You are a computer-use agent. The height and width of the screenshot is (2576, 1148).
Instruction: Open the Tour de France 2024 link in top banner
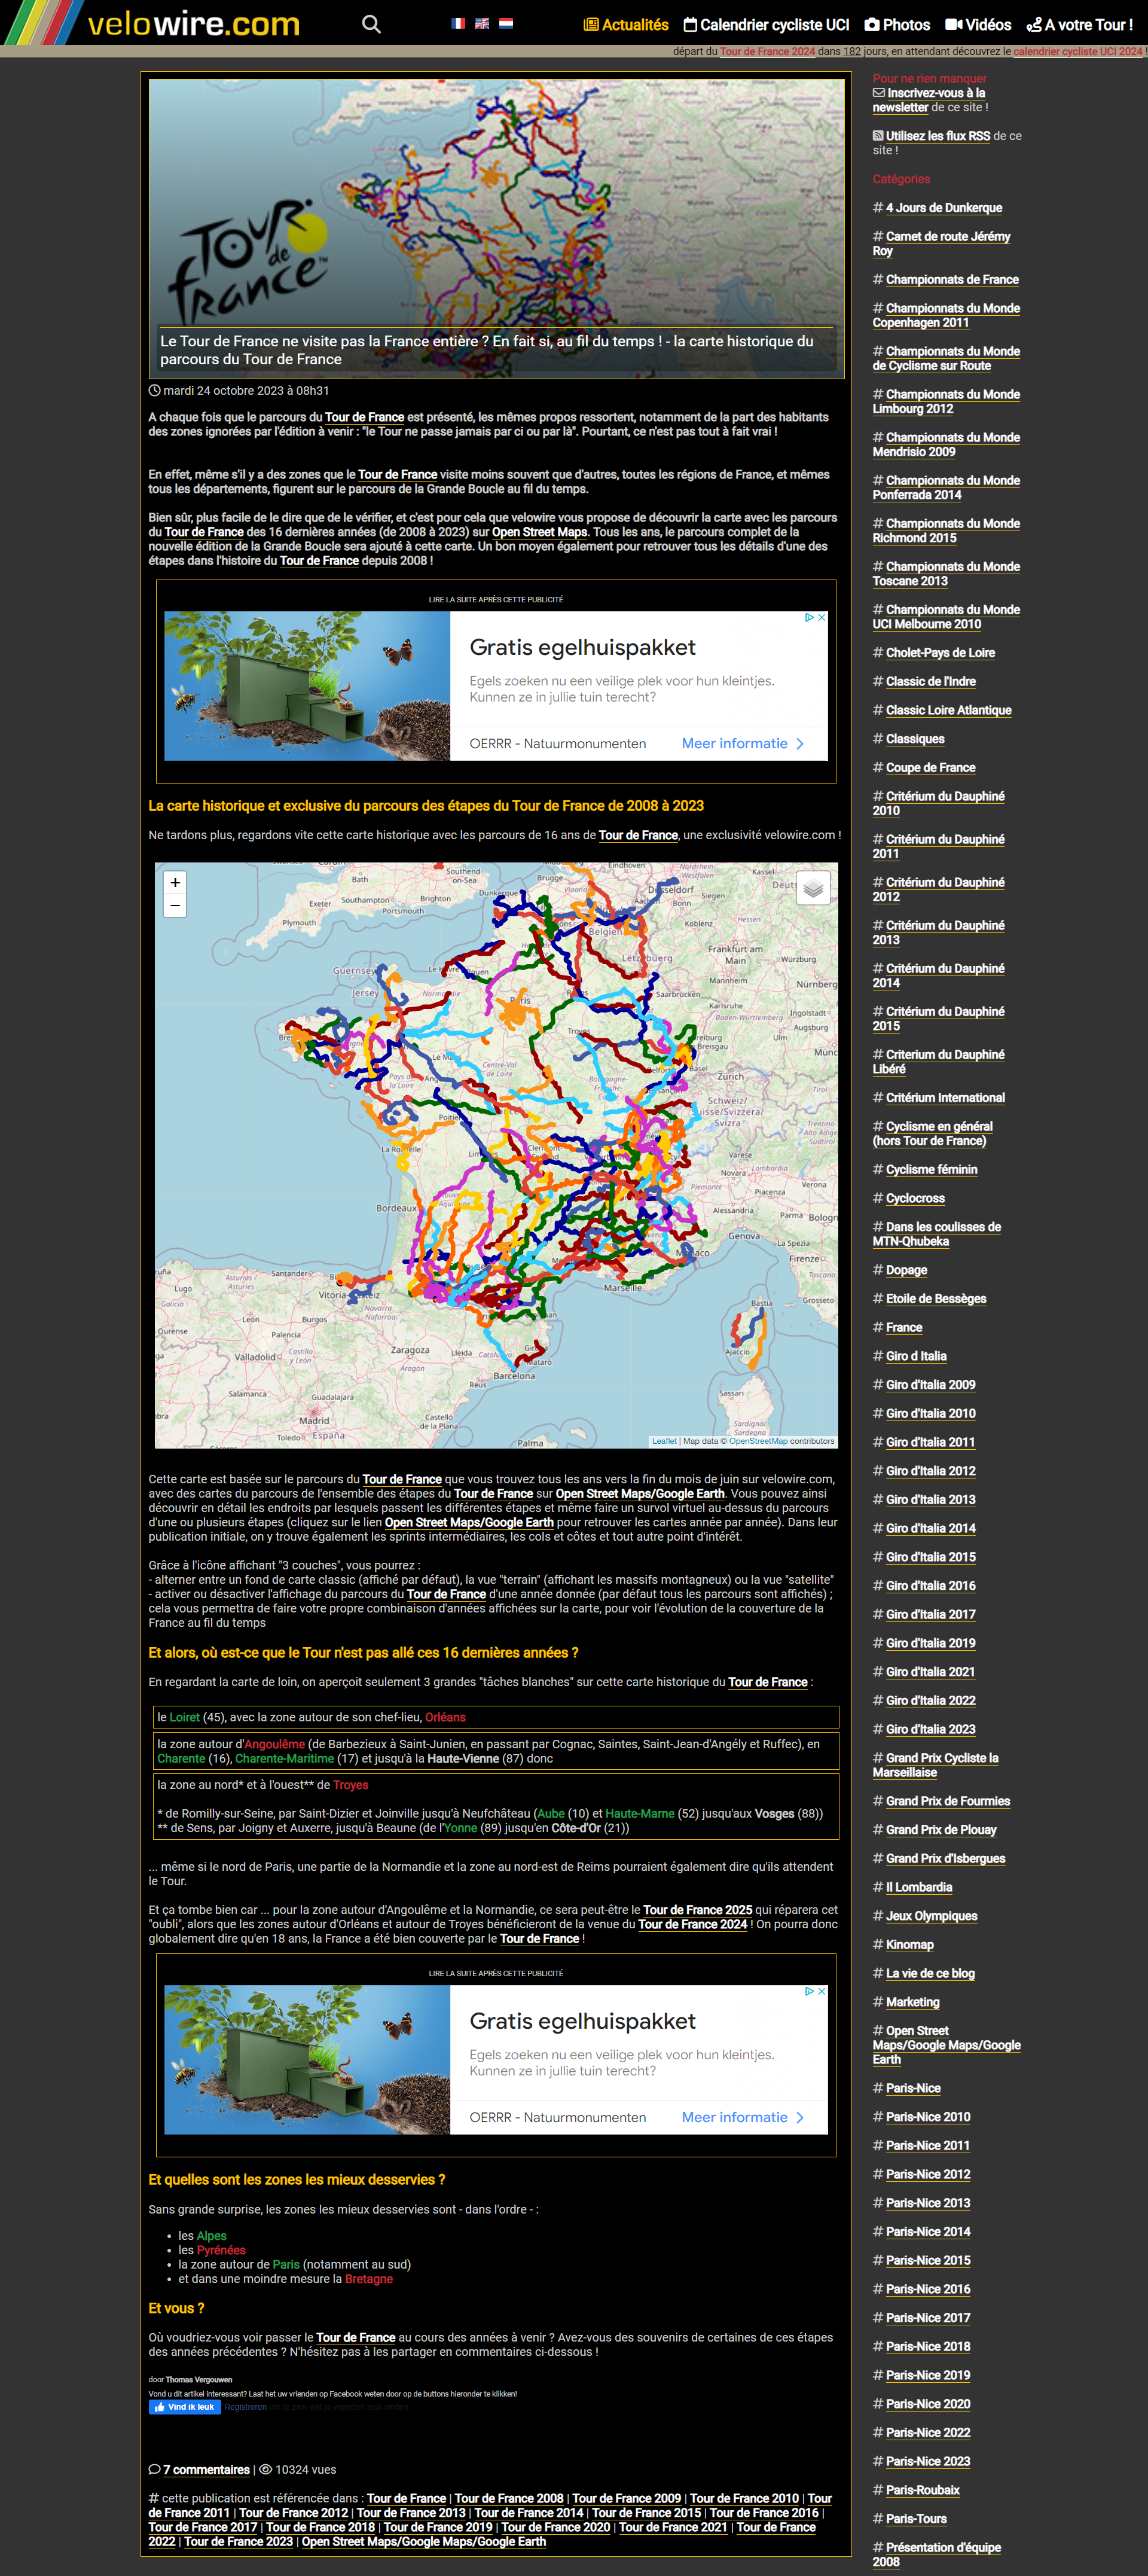tap(767, 51)
